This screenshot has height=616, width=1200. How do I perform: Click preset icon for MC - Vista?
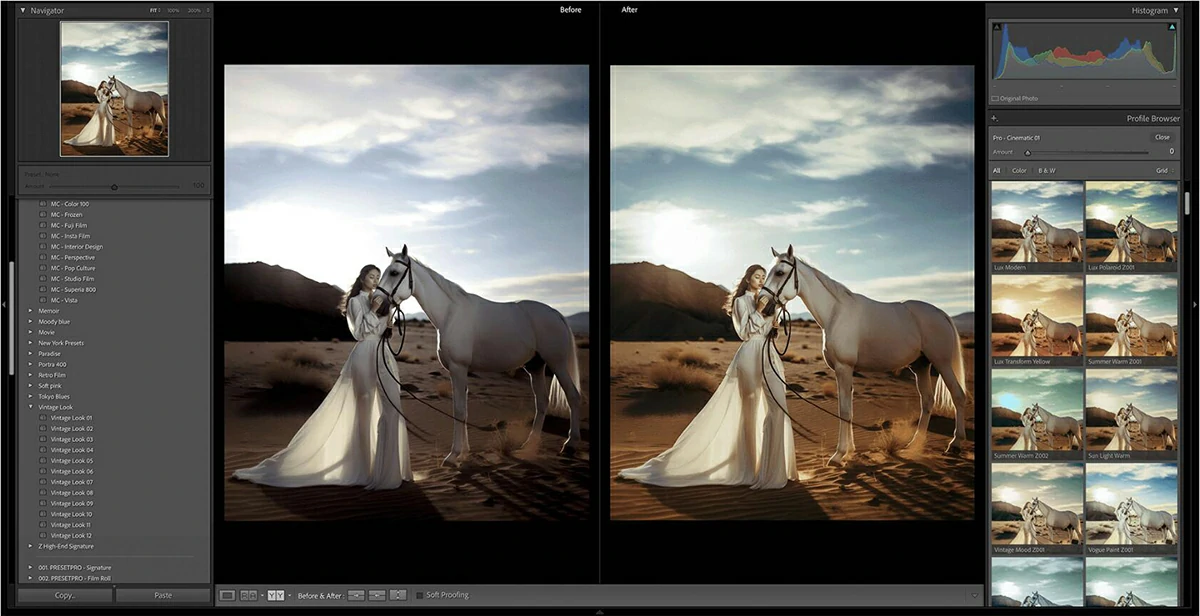point(43,300)
